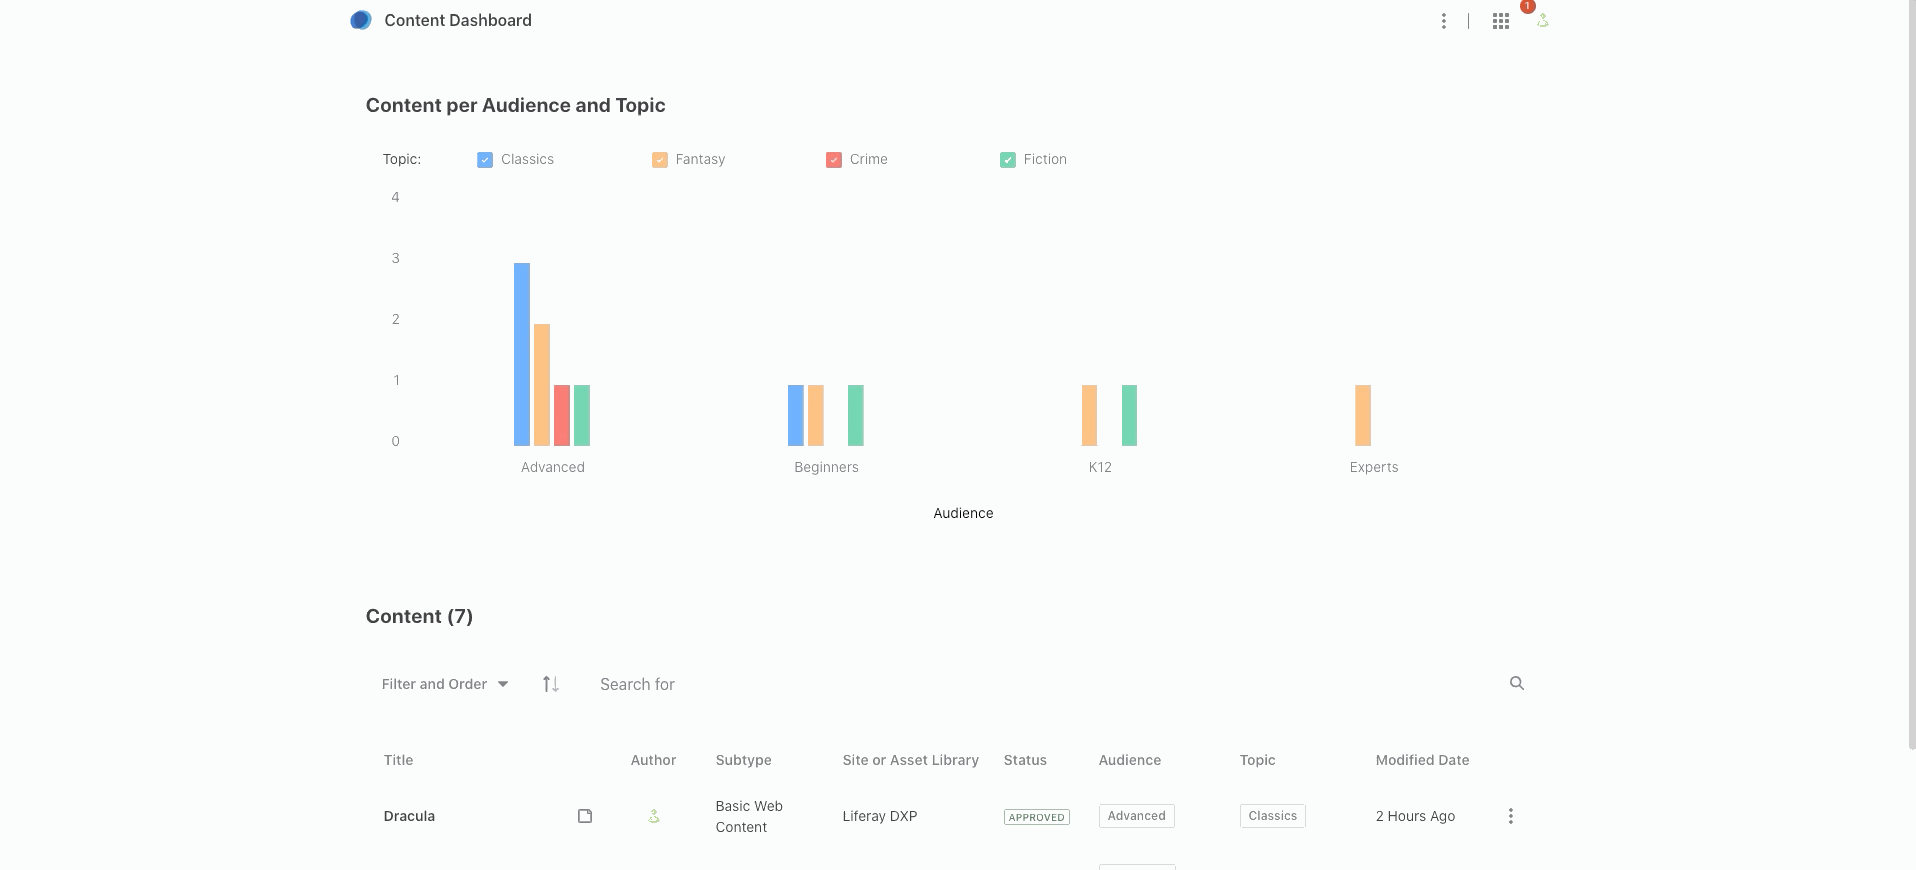The width and height of the screenshot is (1916, 870).
Task: Click the search magnifier icon
Action: (x=1516, y=683)
